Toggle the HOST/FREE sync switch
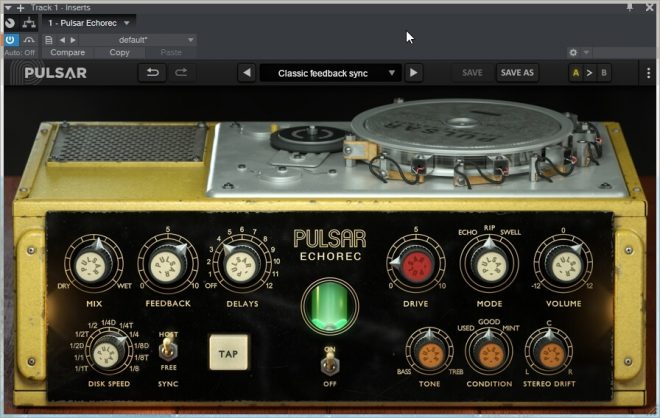 168,349
